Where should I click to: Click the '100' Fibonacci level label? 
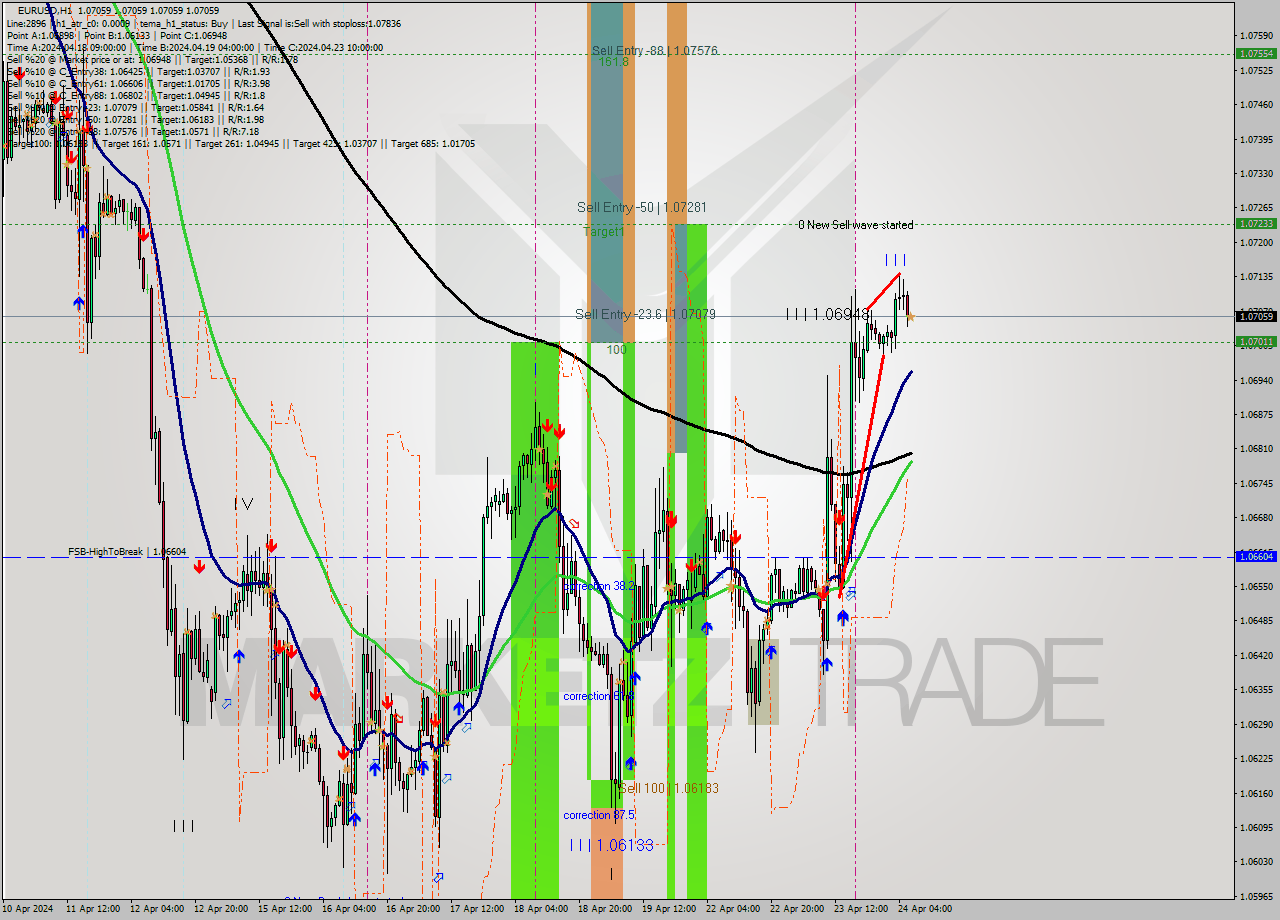616,349
